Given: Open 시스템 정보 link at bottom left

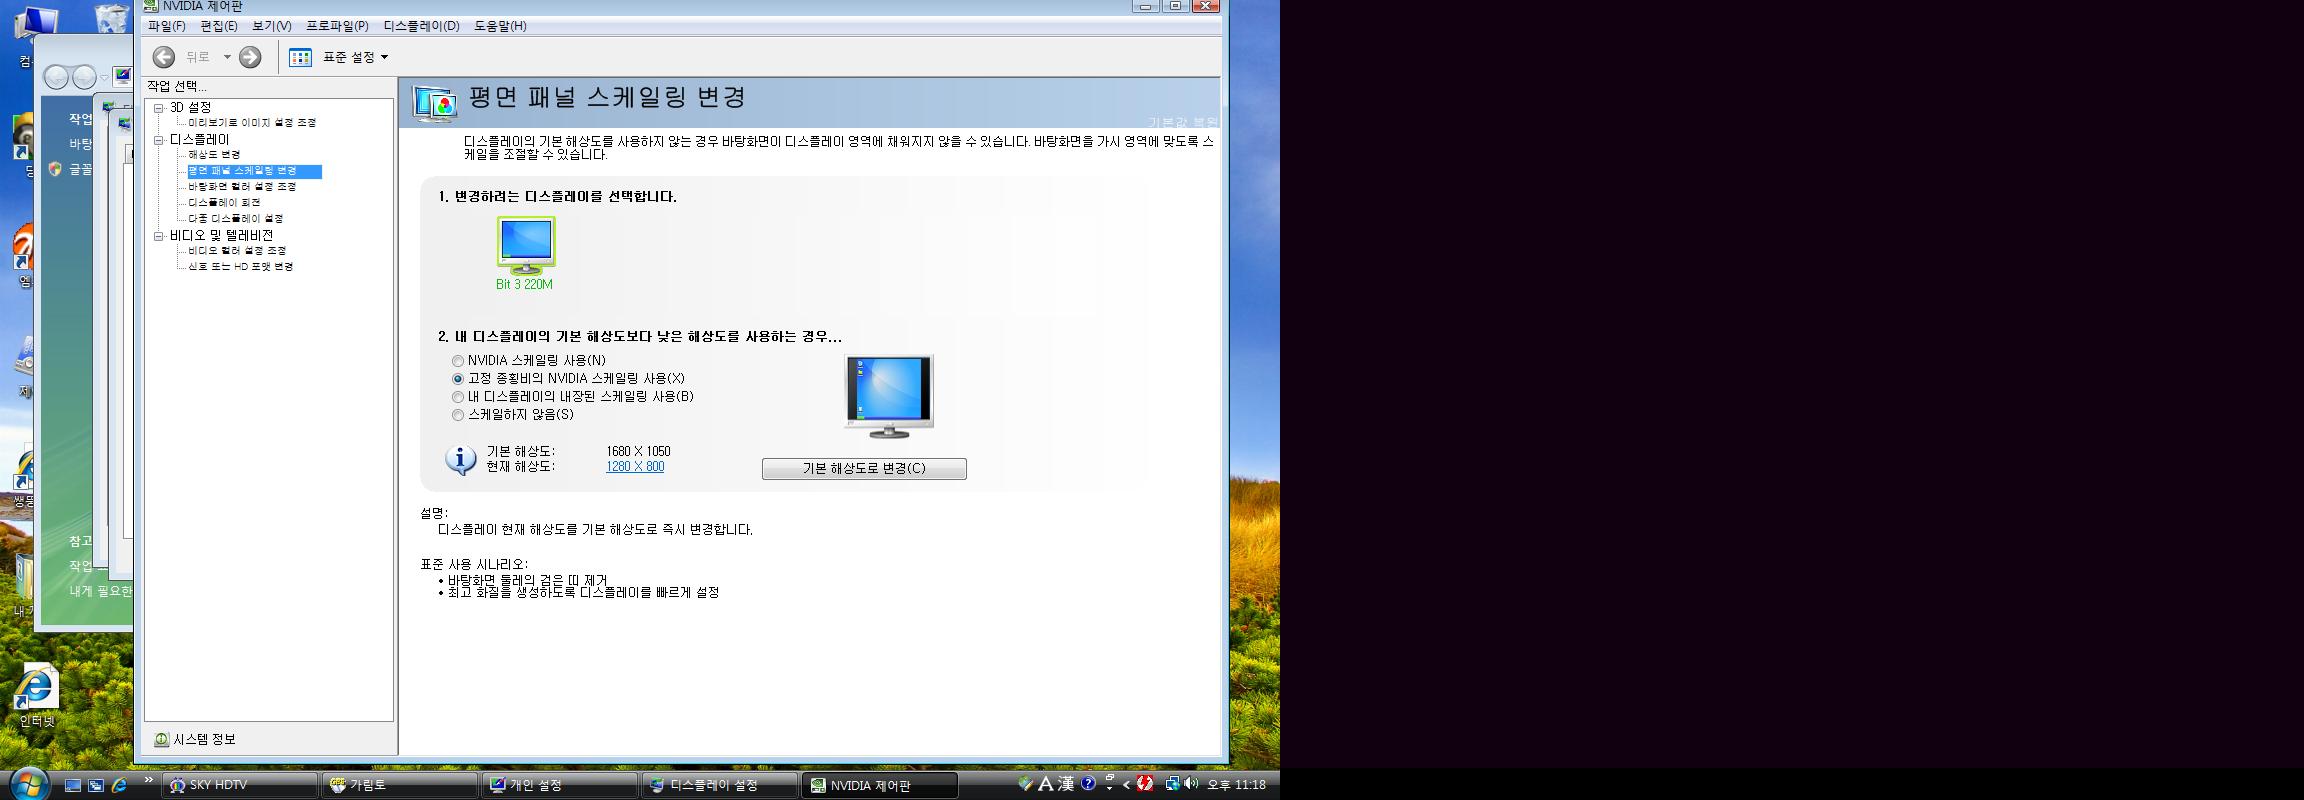Looking at the screenshot, I should click(x=205, y=739).
